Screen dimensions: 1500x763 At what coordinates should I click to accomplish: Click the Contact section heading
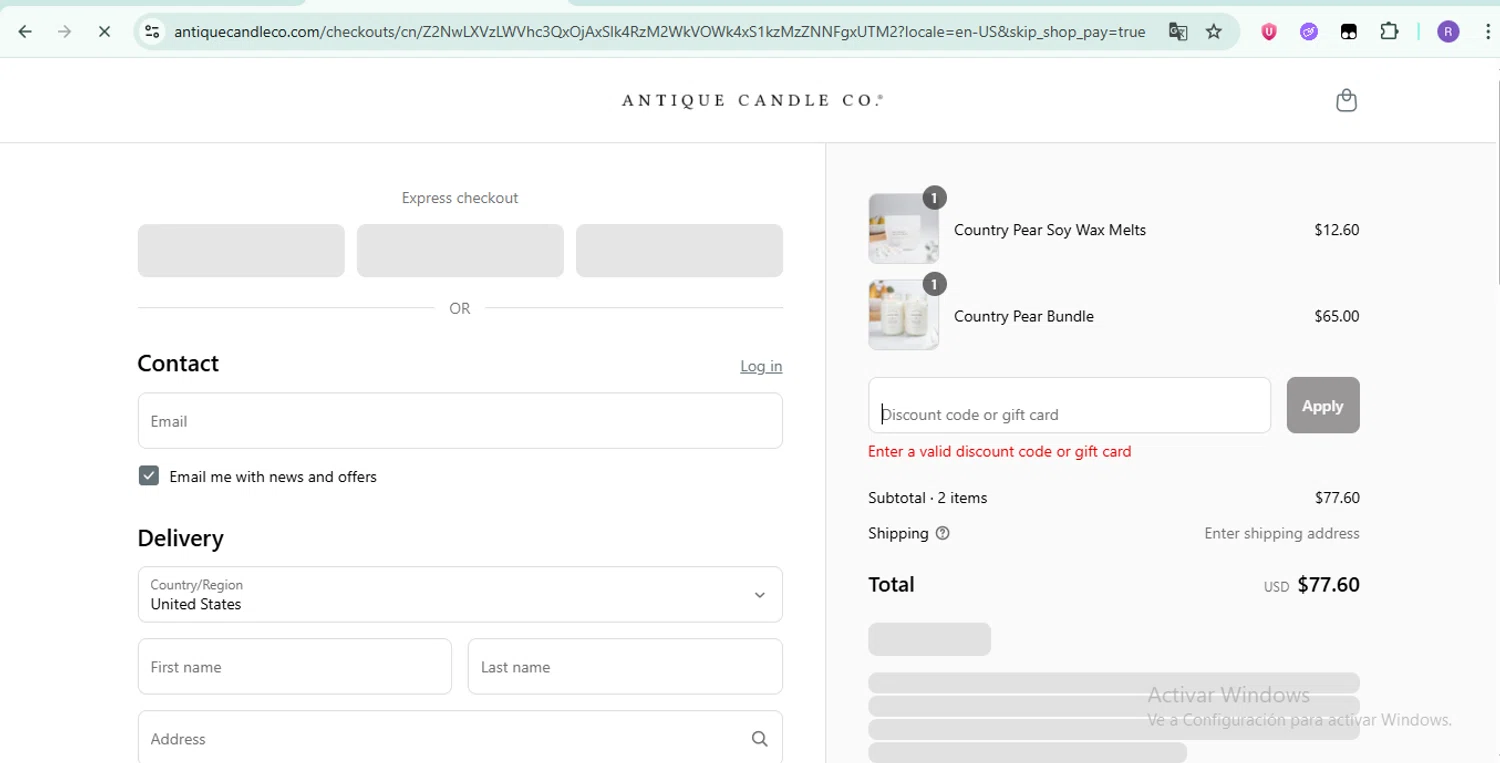(178, 364)
